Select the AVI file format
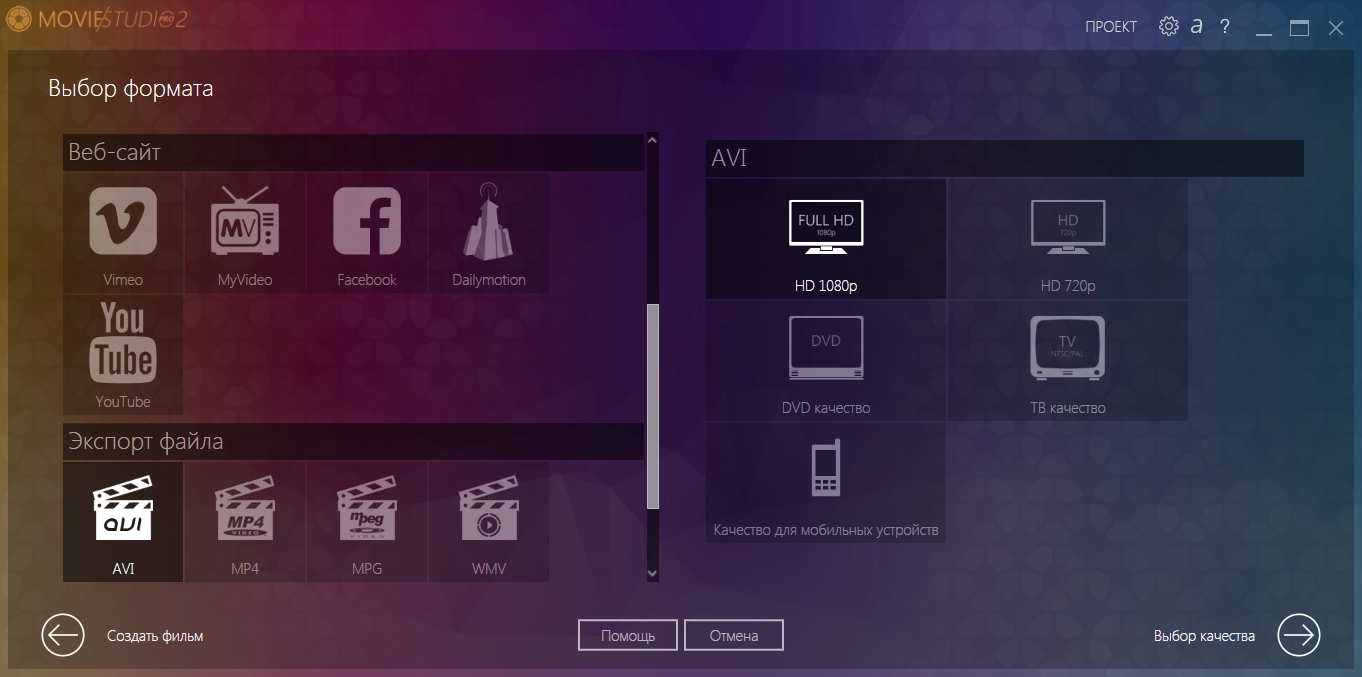This screenshot has height=677, width=1362. 123,521
